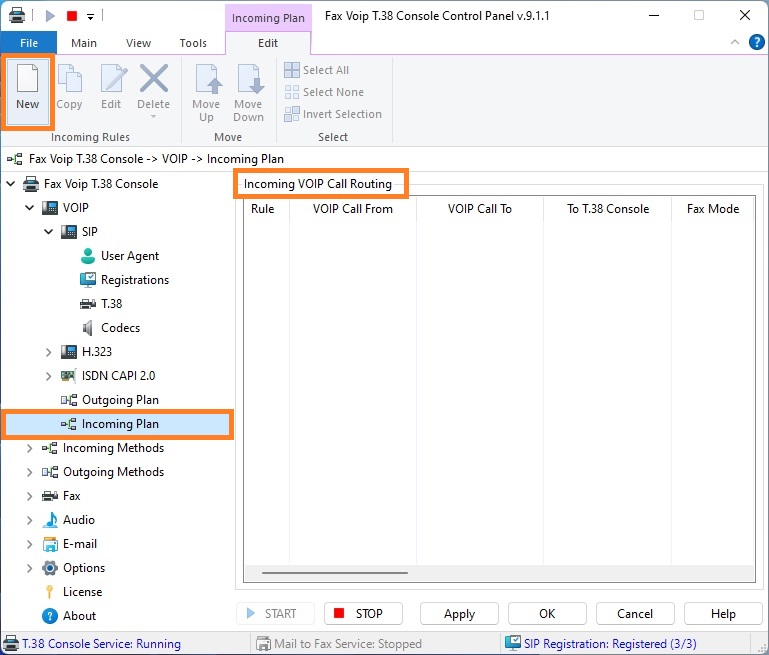The height and width of the screenshot is (655, 769).
Task: Click the Cancel button
Action: click(635, 614)
